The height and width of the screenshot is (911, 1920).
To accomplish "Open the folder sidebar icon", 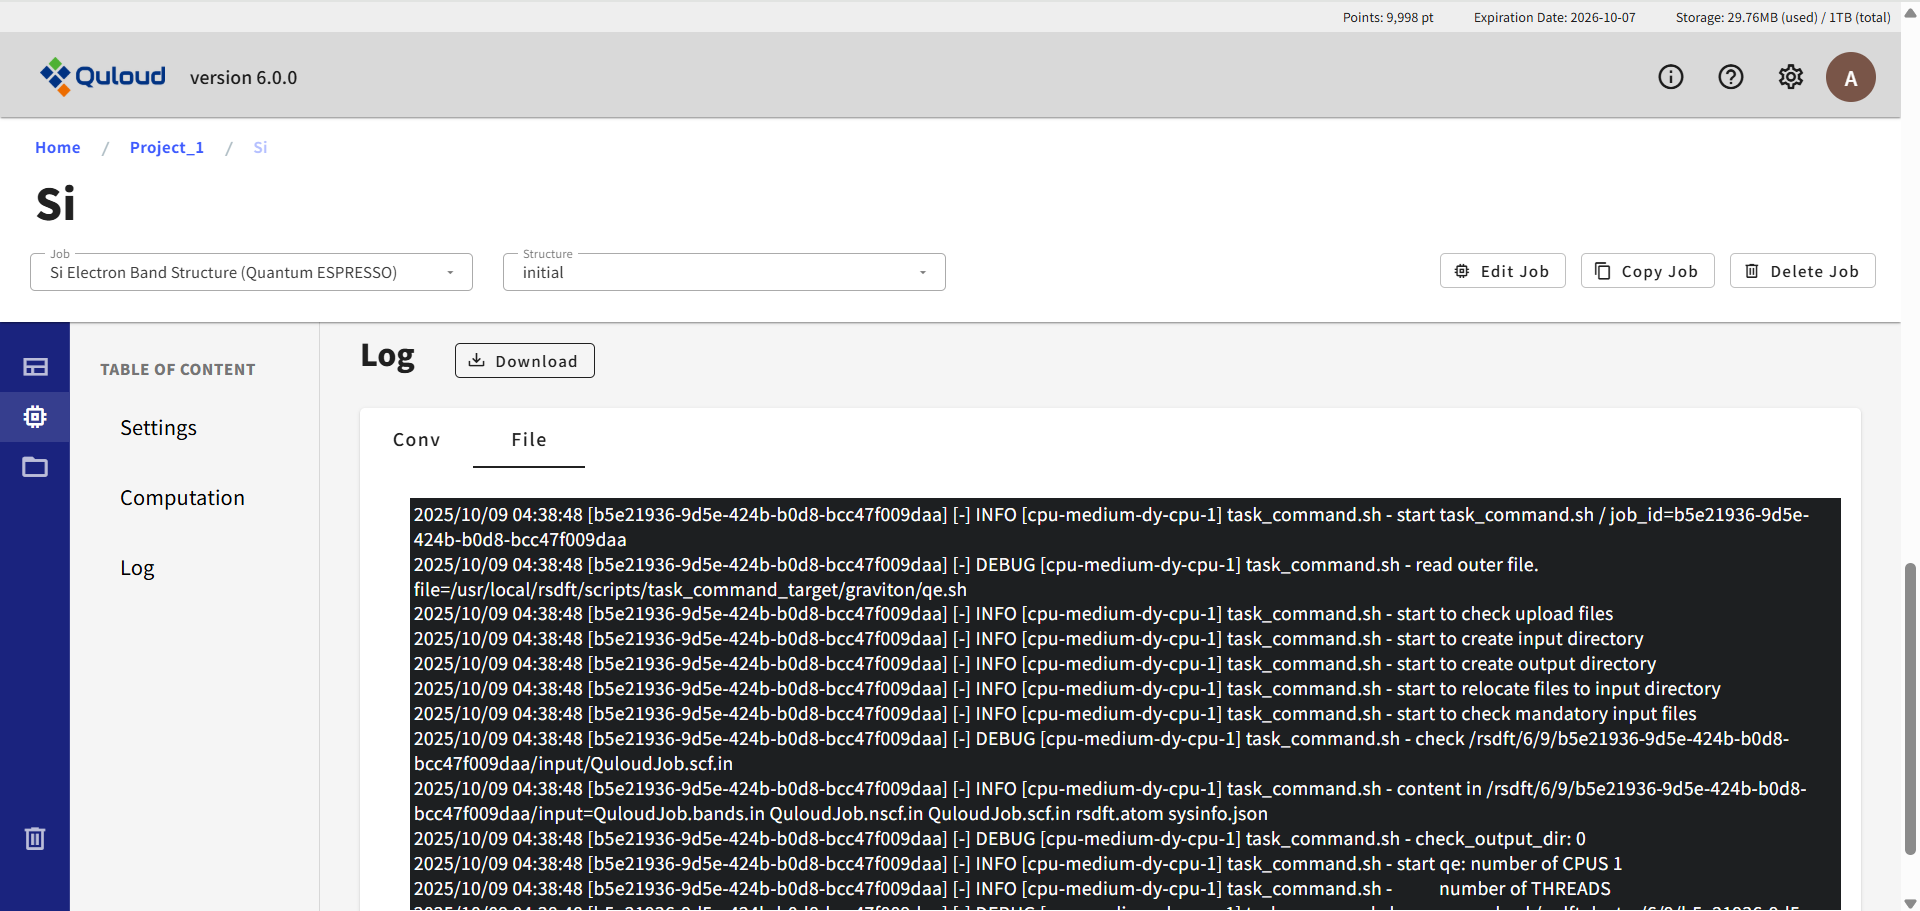I will pyautogui.click(x=35, y=467).
